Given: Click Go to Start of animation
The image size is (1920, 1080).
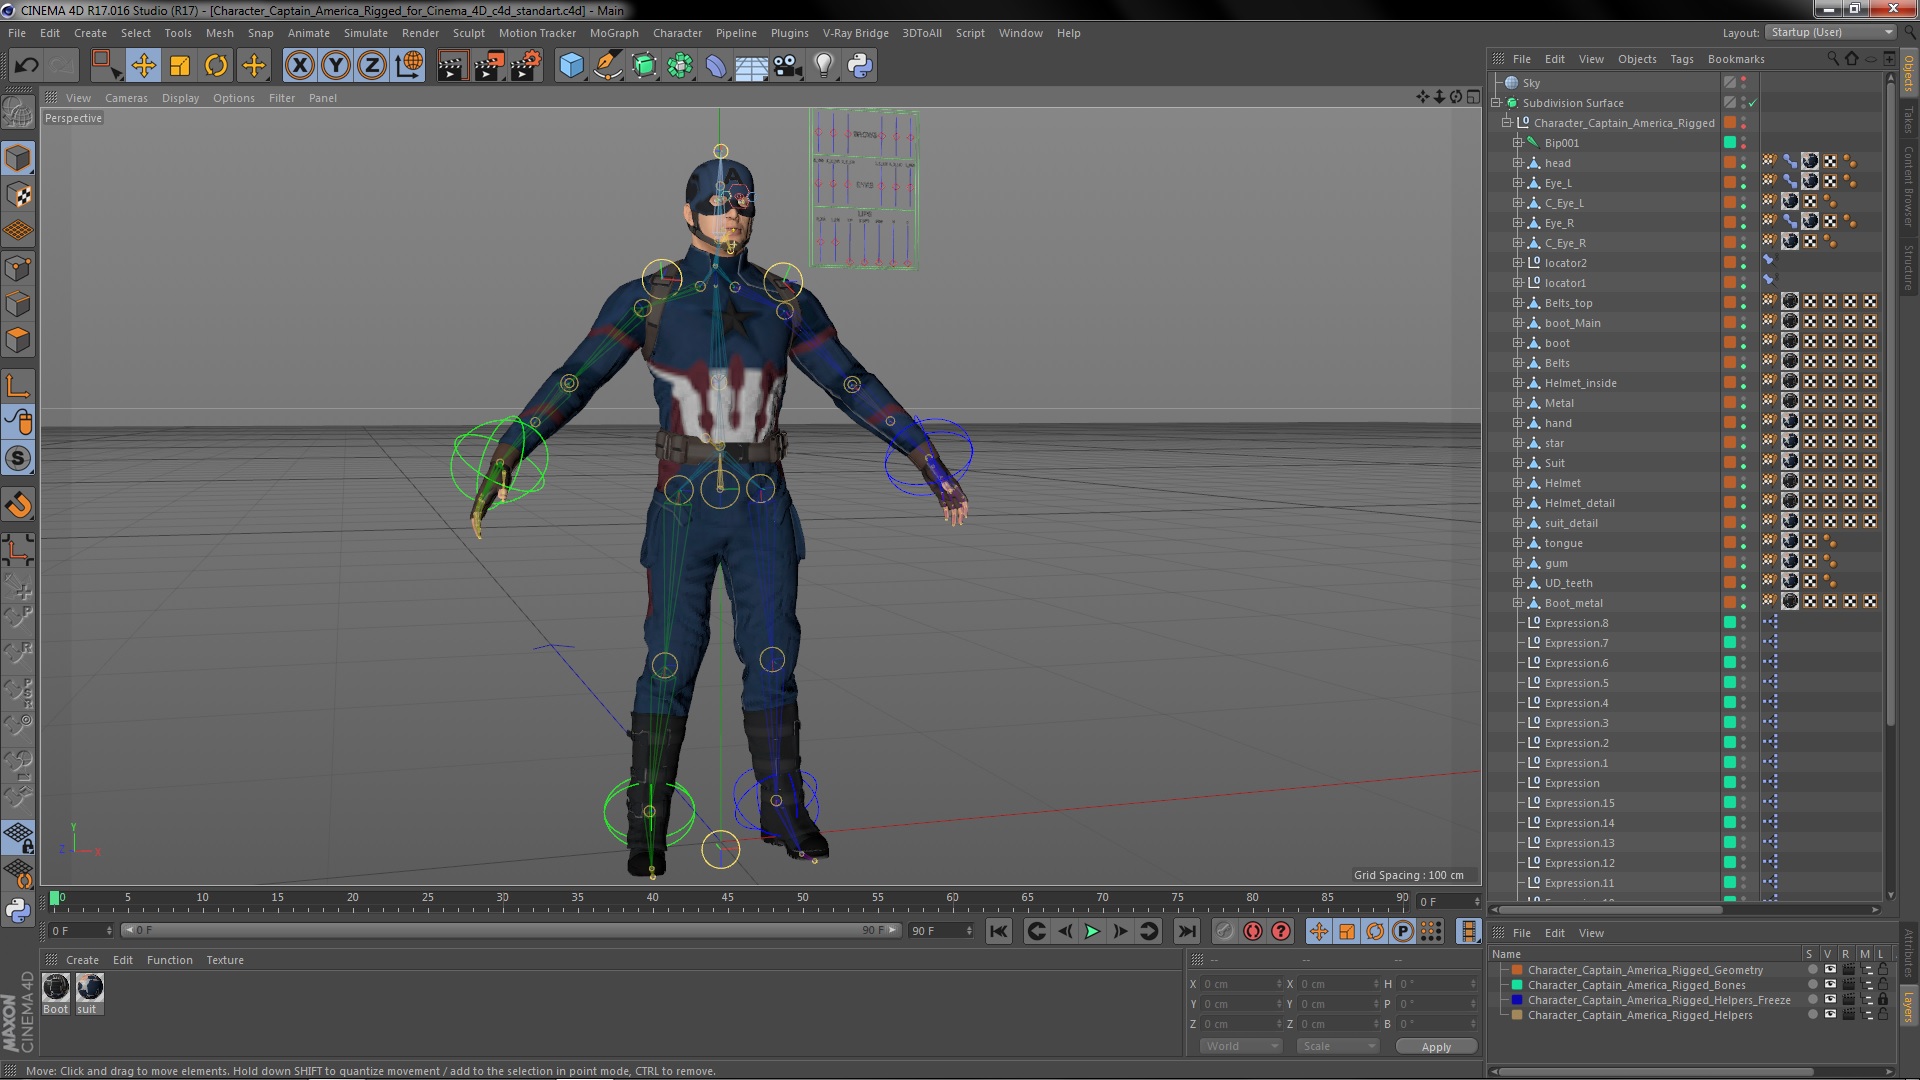Looking at the screenshot, I should [998, 931].
